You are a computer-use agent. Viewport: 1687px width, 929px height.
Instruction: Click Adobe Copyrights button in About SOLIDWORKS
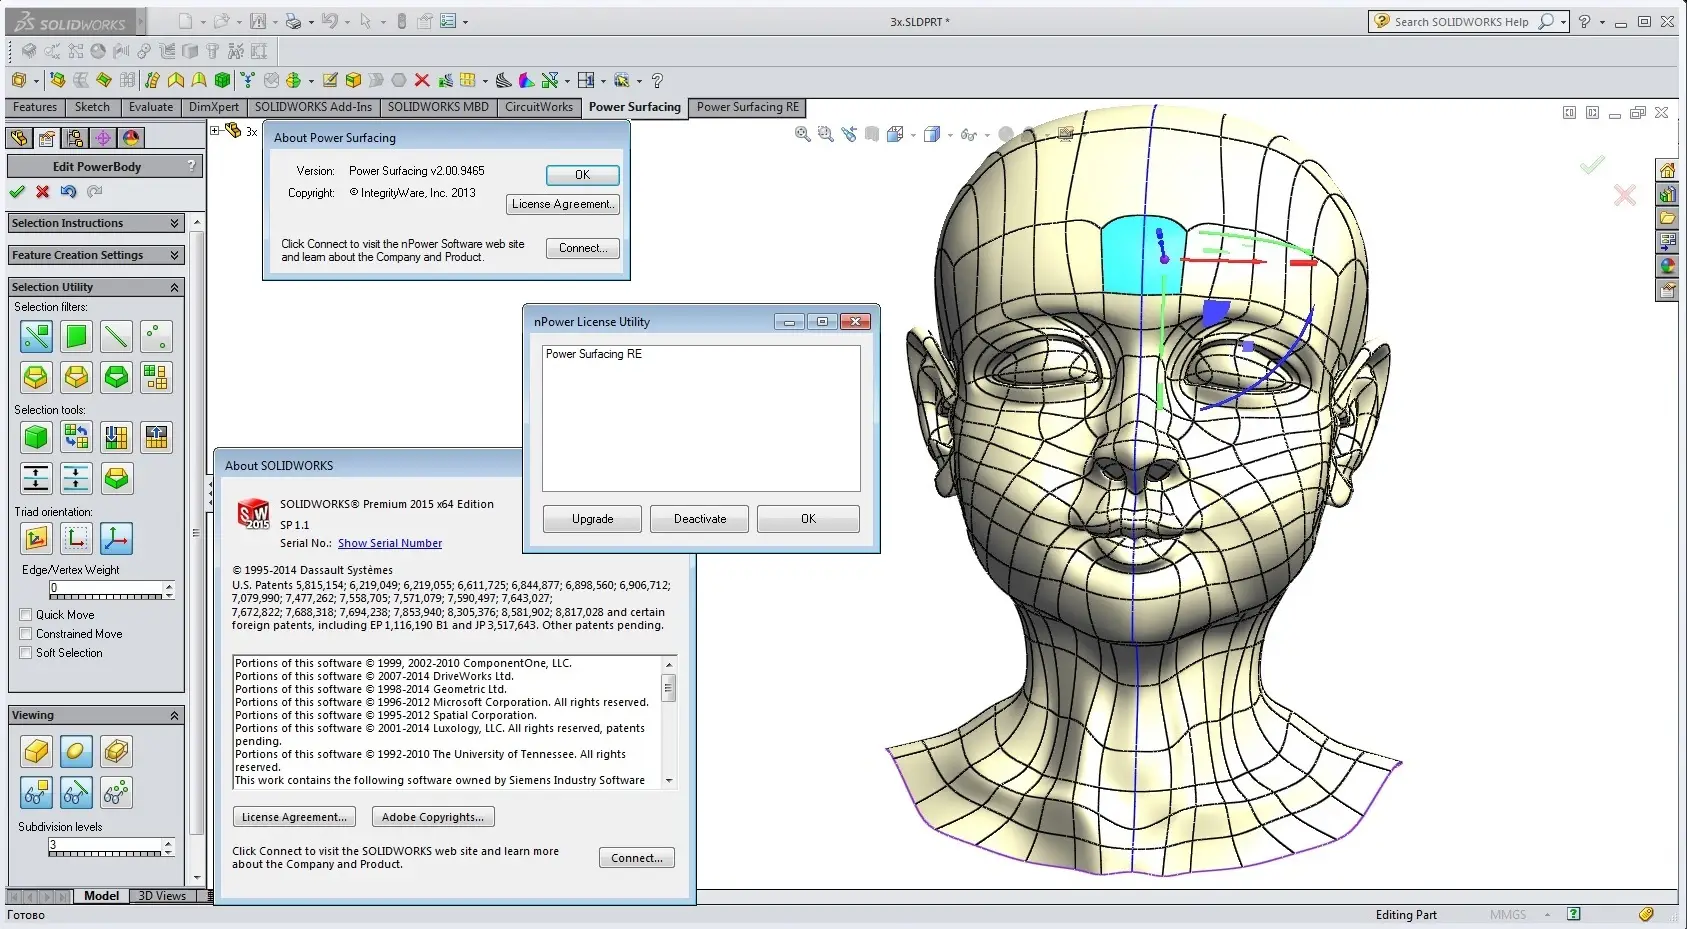click(x=433, y=817)
